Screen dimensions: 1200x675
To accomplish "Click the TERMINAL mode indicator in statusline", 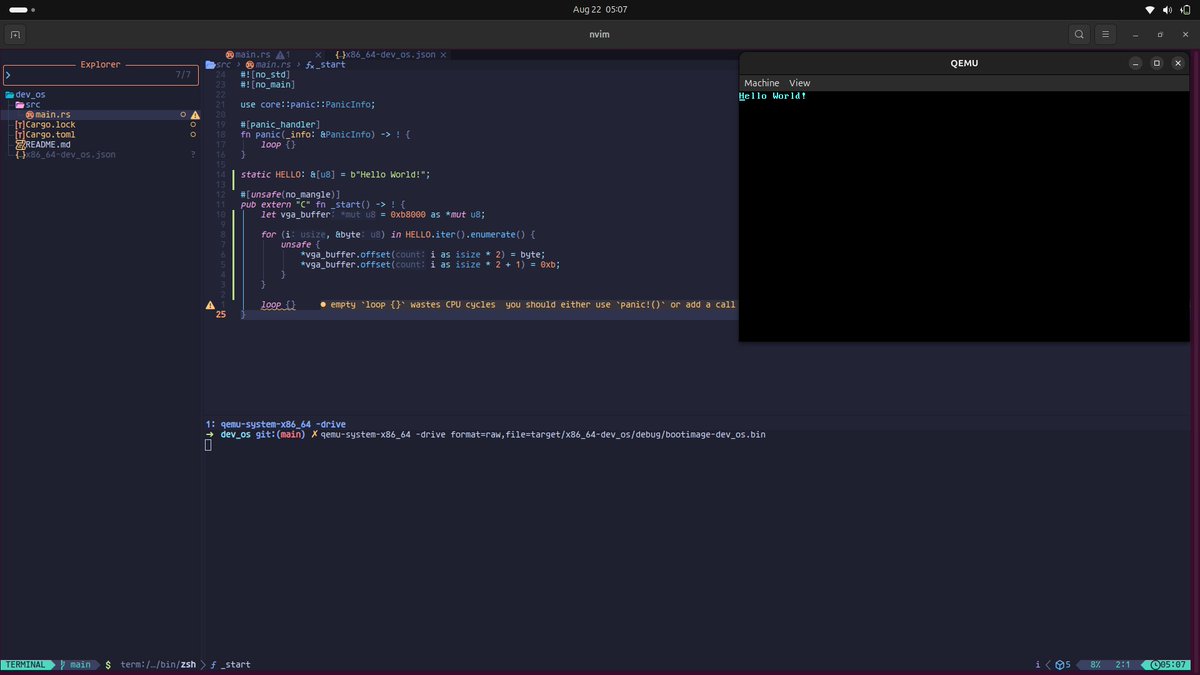I will 25,664.
